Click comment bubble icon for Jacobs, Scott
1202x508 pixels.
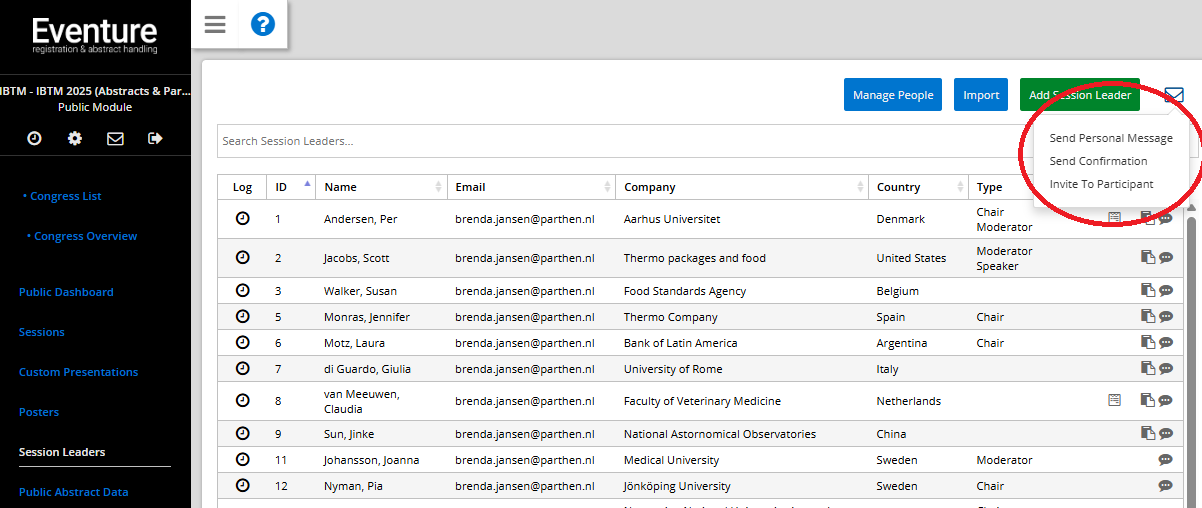coord(1166,258)
